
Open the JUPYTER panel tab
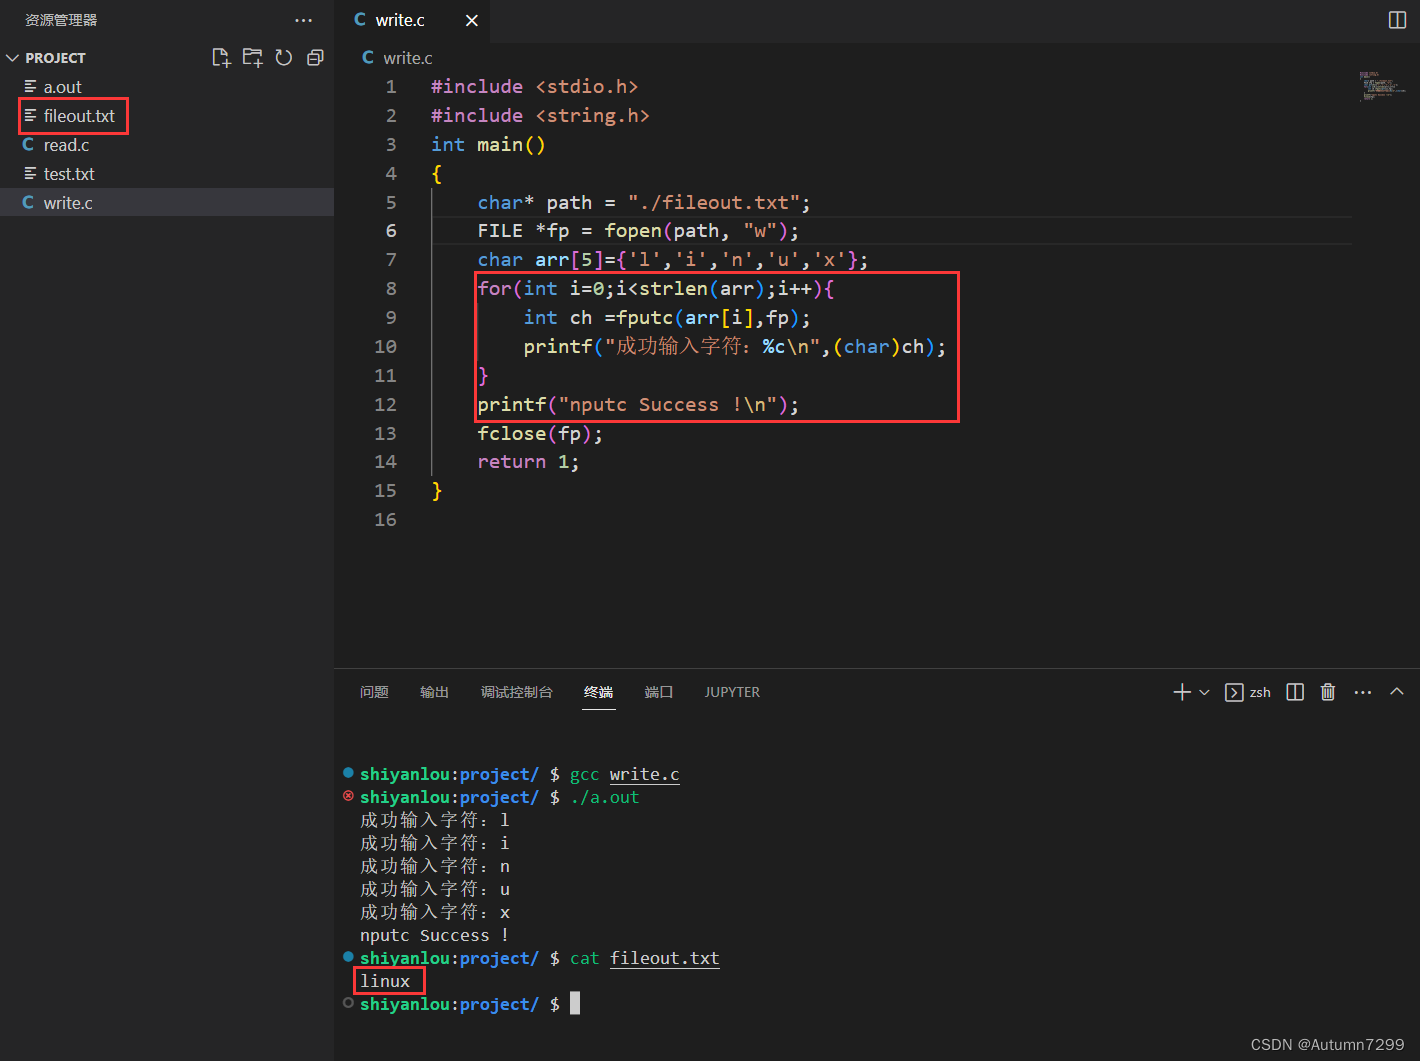tap(732, 692)
